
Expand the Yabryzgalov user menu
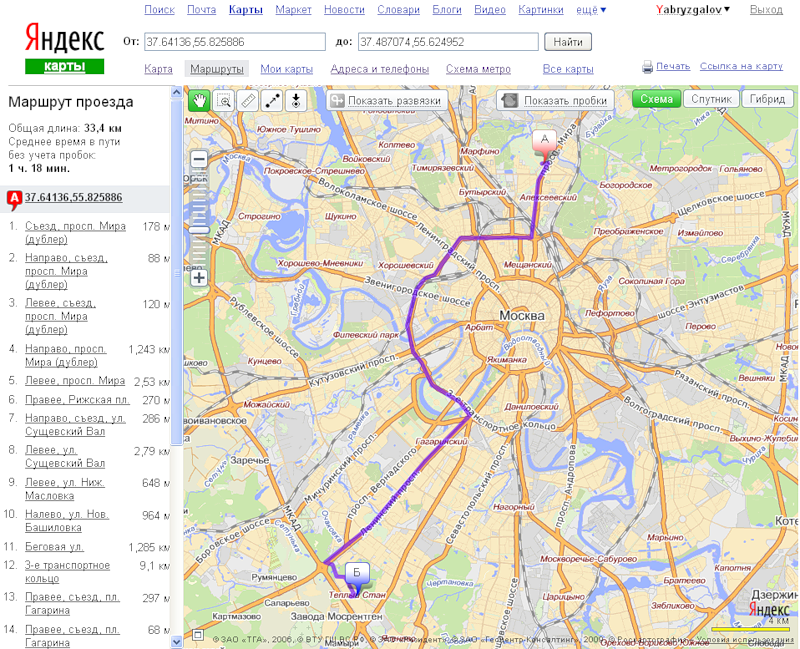(692, 10)
